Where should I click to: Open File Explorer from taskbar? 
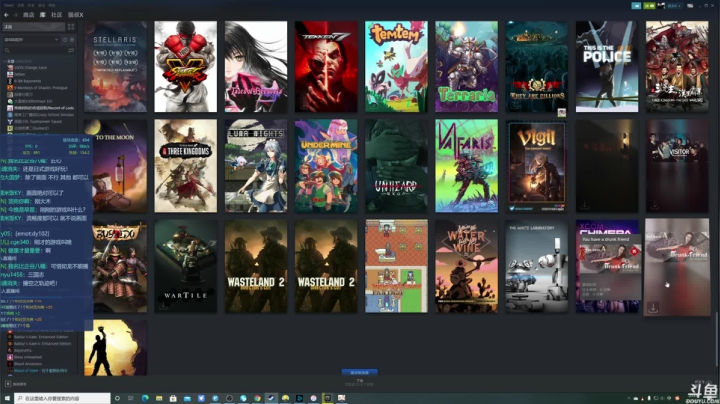[159, 398]
